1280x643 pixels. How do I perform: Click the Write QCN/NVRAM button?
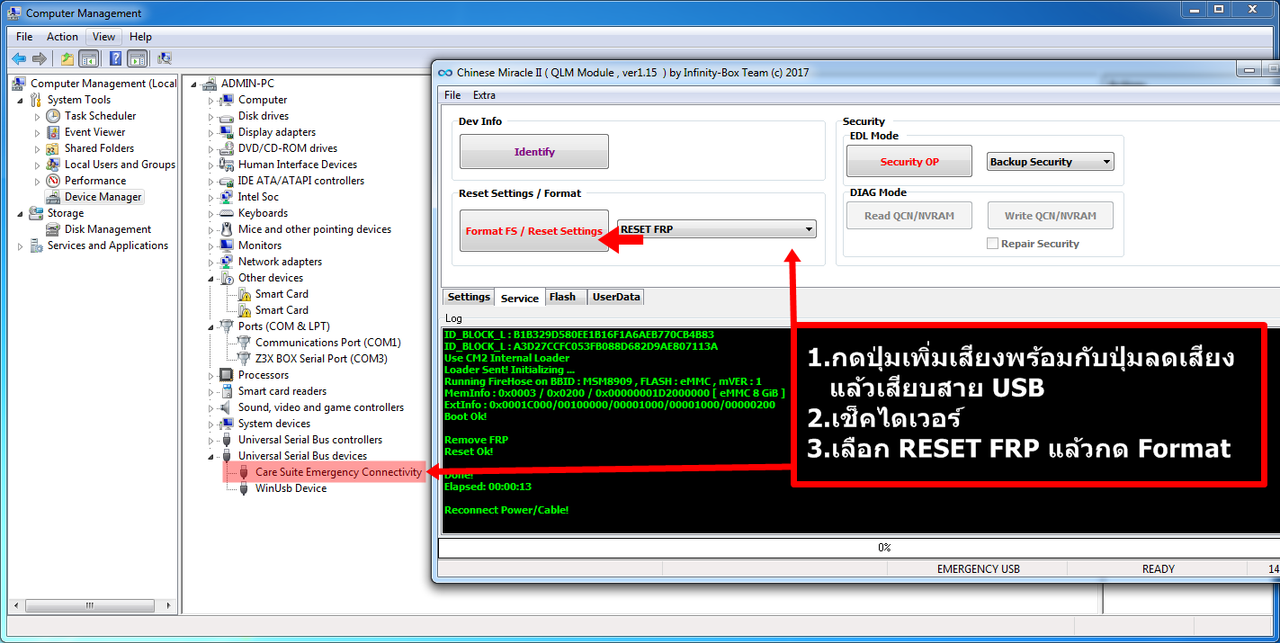(x=1050, y=215)
